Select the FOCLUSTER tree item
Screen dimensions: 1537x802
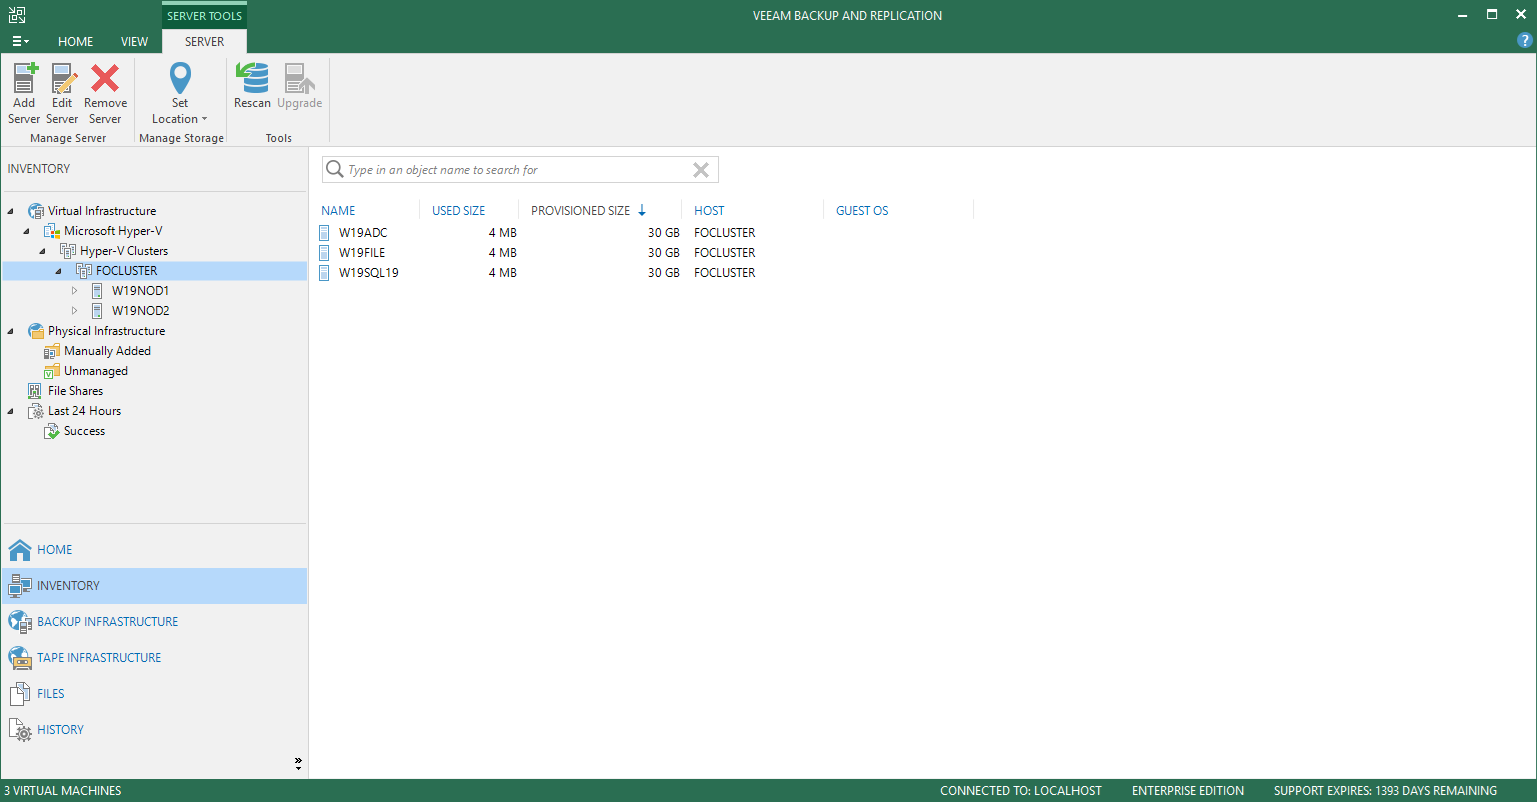(126, 271)
